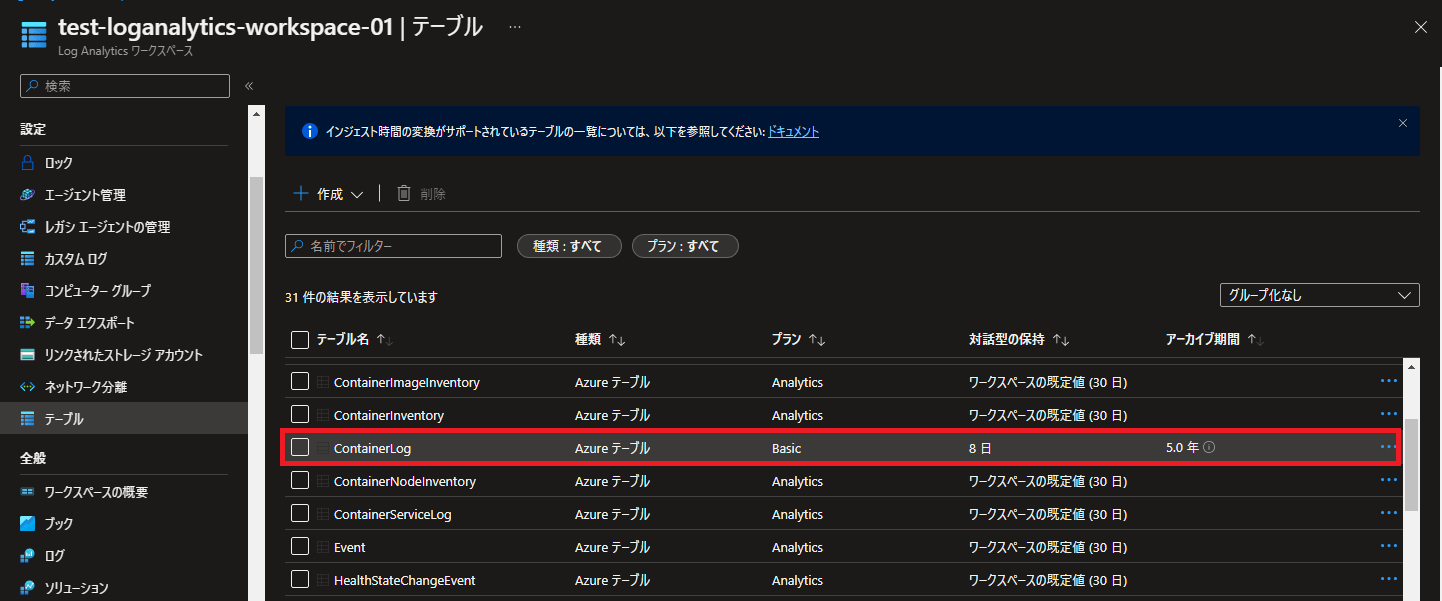Open the プラン : すべて filter
Image resolution: width=1442 pixels, height=601 pixels.
685,246
